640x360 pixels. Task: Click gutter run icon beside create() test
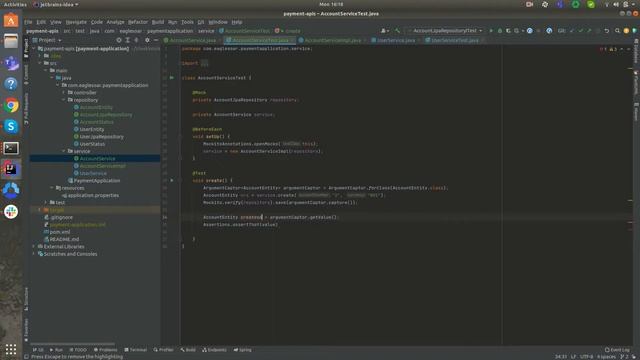[x=172, y=180]
